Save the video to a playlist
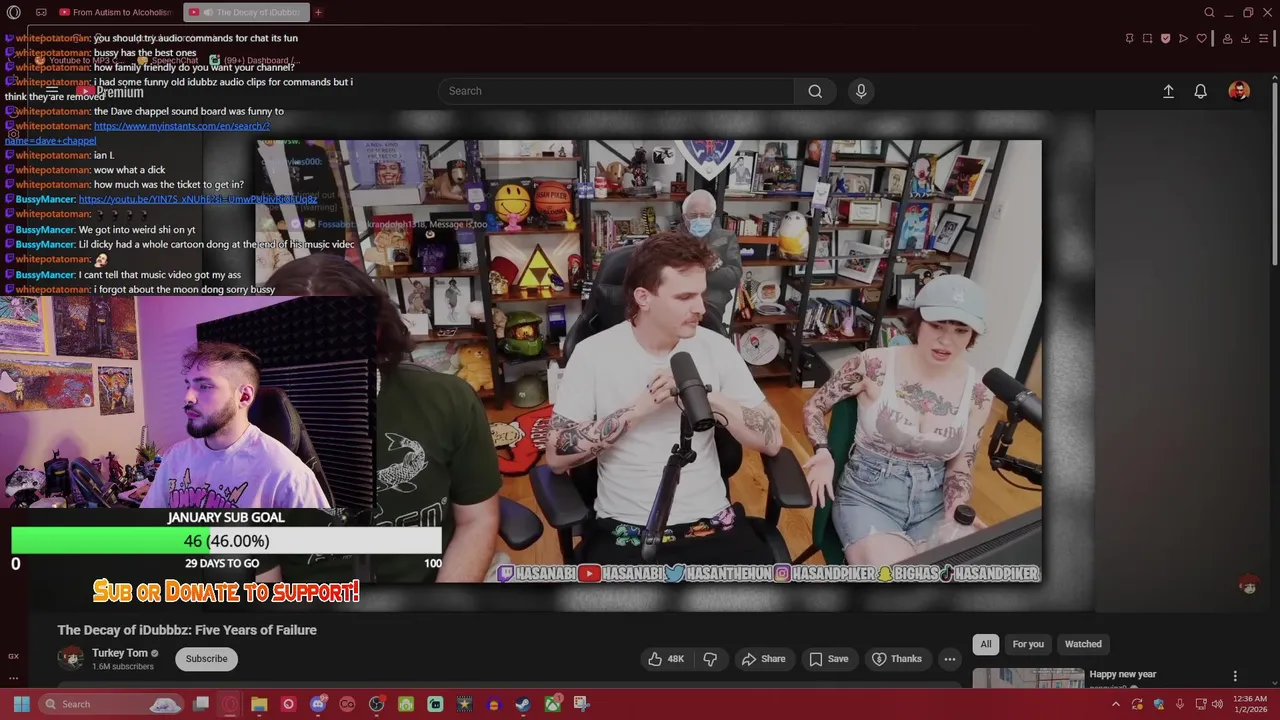The width and height of the screenshot is (1280, 720). 828,659
